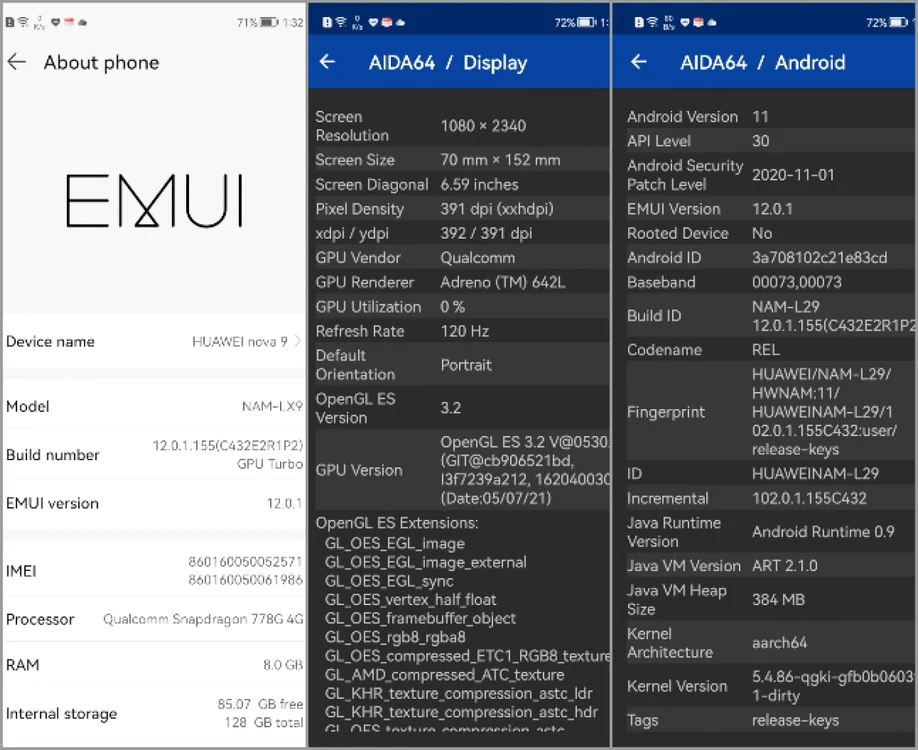Select Java VM Heap Size value 384 MB
This screenshot has height=750, width=918.
(778, 600)
